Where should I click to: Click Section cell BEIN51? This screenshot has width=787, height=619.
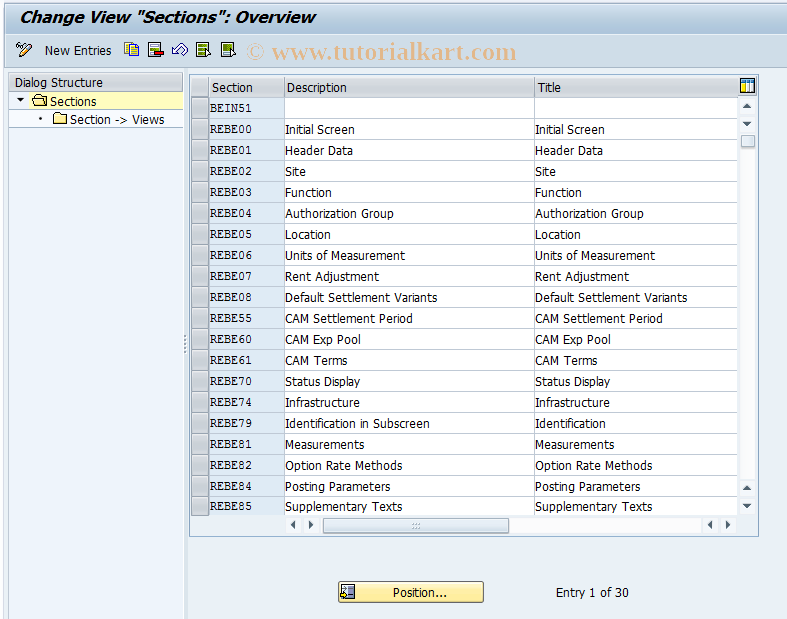pyautogui.click(x=246, y=108)
